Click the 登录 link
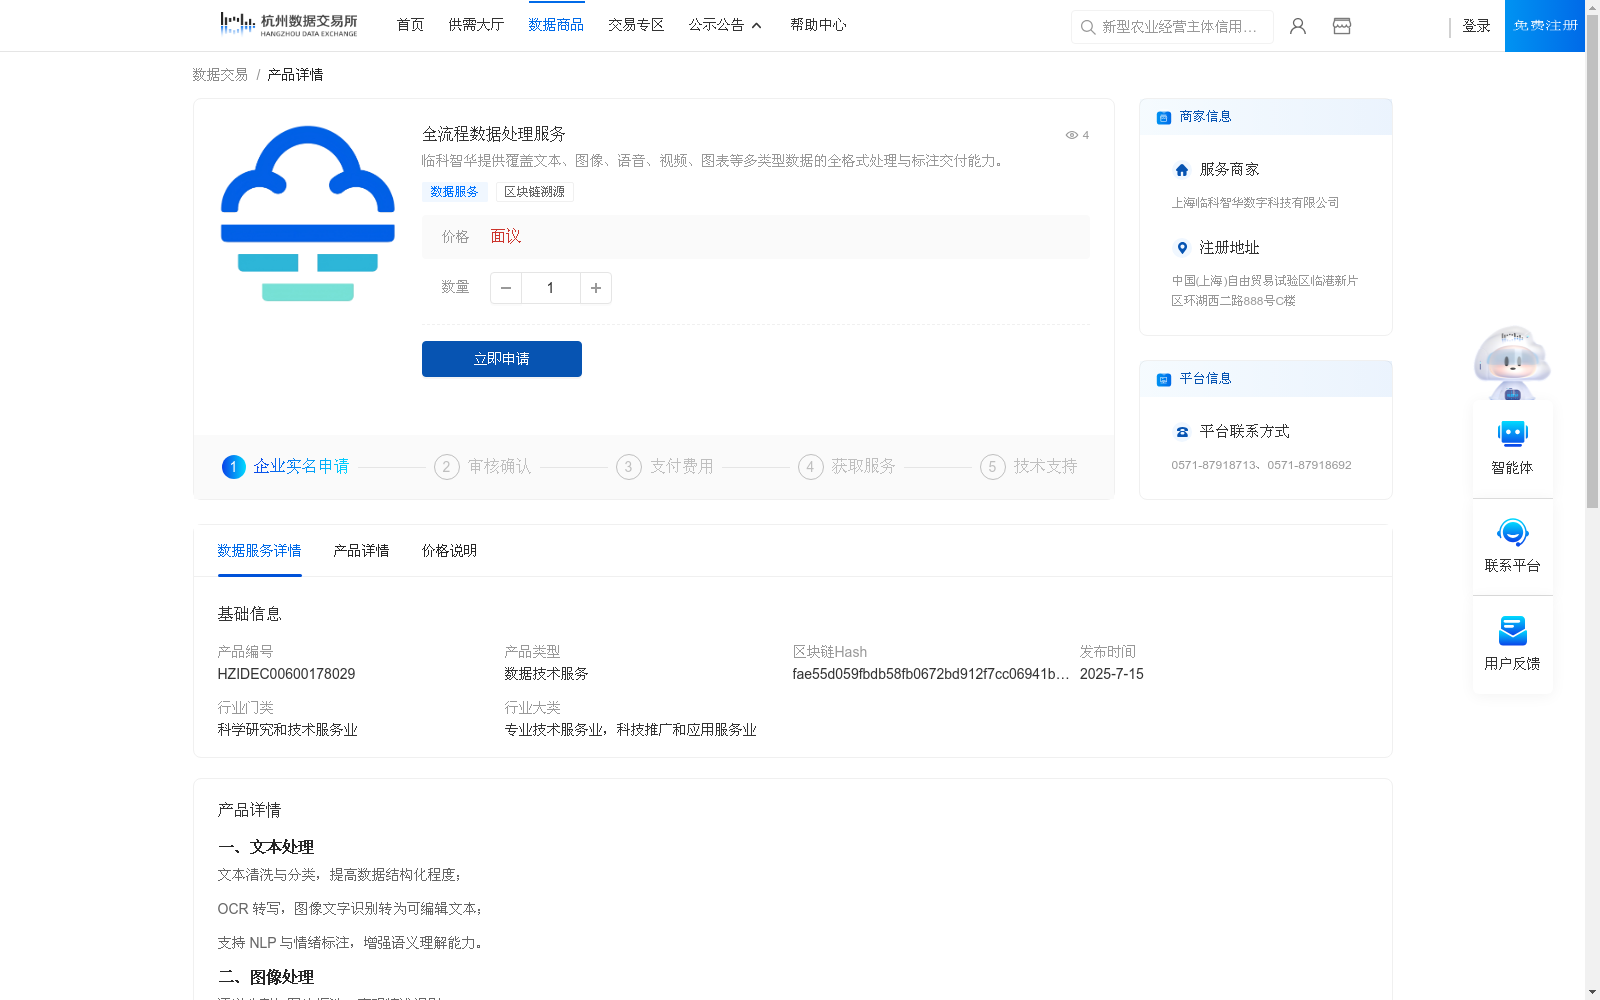The image size is (1600, 1000). [1476, 26]
